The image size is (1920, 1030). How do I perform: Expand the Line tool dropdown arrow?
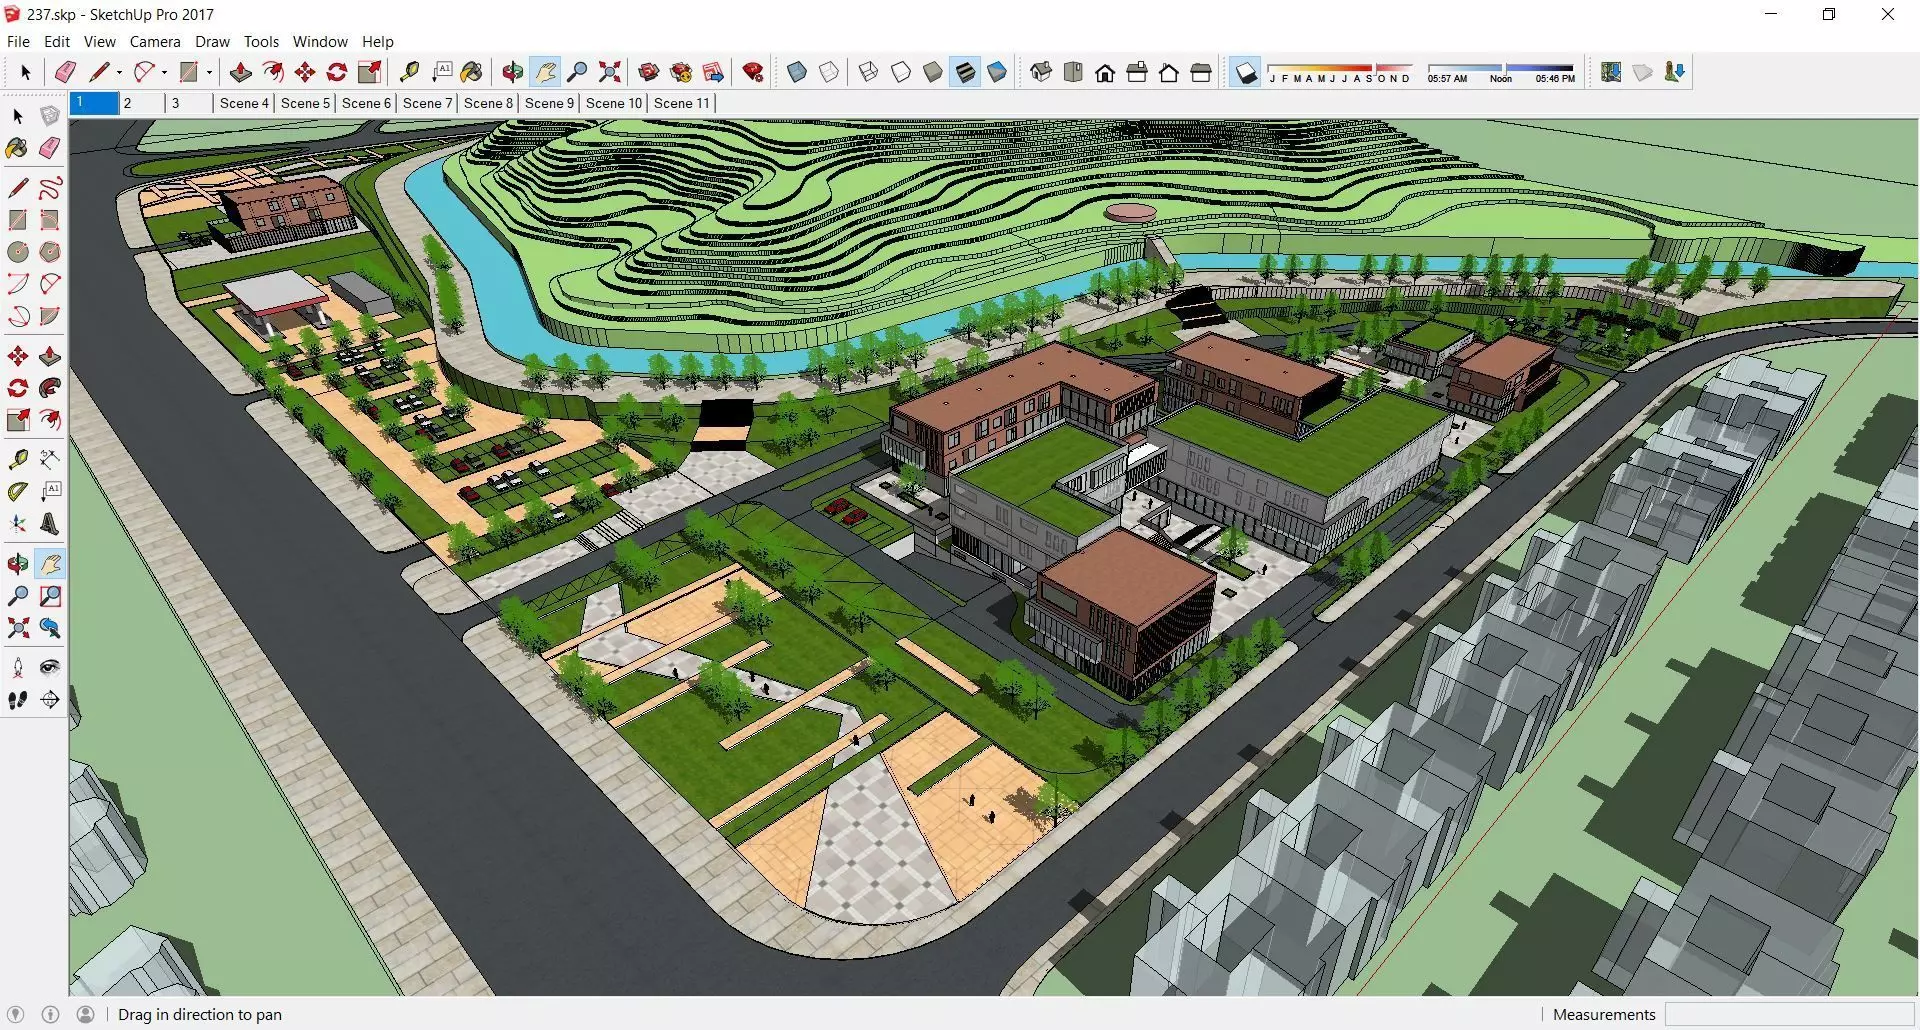click(x=119, y=72)
